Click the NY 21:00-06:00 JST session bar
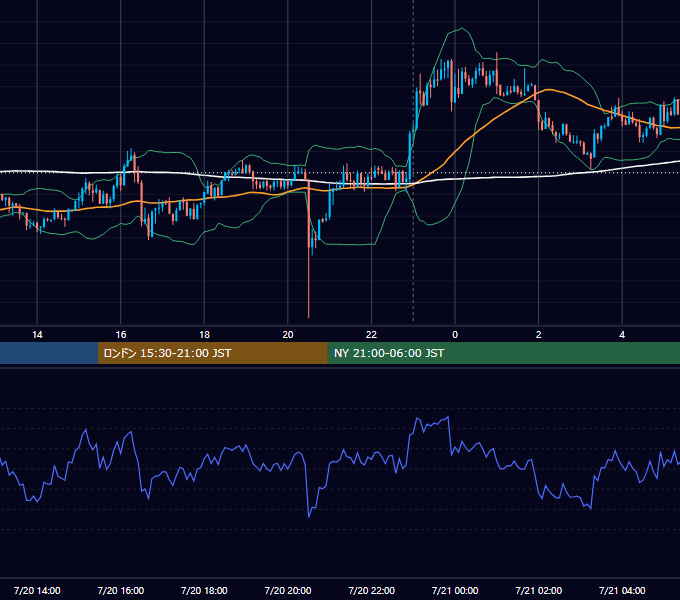This screenshot has width=680, height=600. [503, 353]
